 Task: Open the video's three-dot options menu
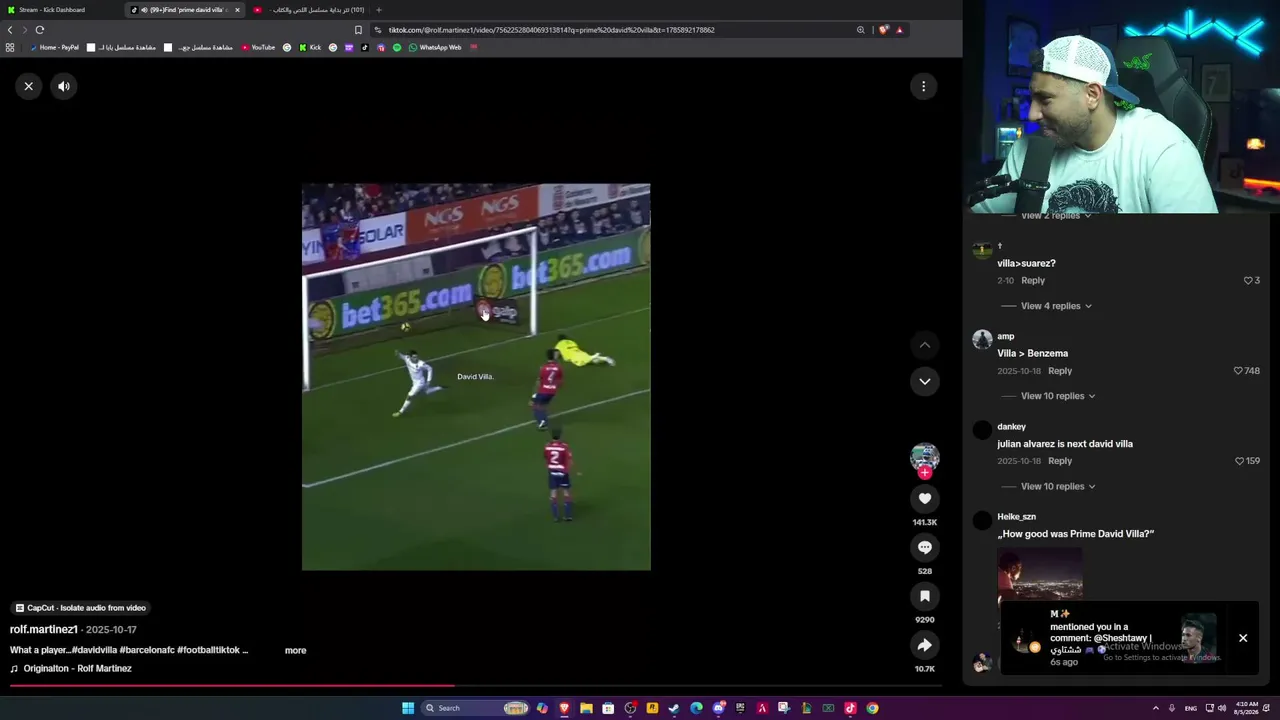pos(923,86)
